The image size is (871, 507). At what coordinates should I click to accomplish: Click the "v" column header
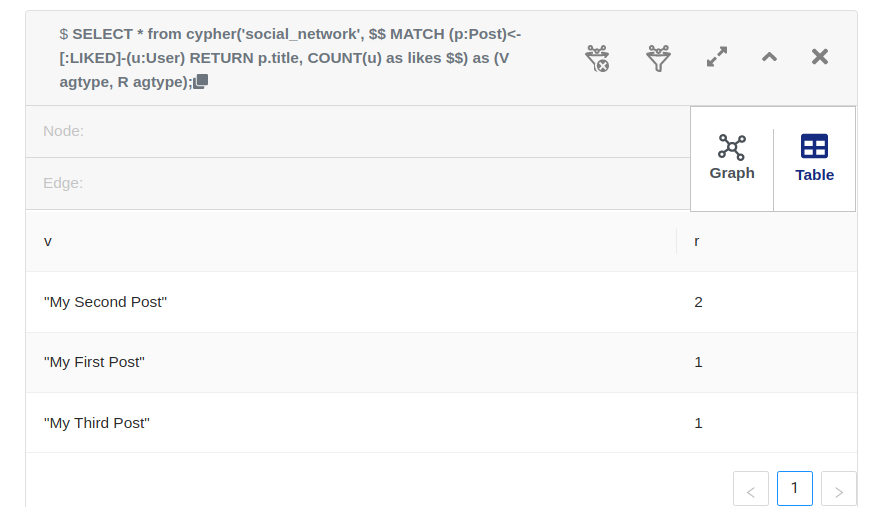tap(48, 241)
